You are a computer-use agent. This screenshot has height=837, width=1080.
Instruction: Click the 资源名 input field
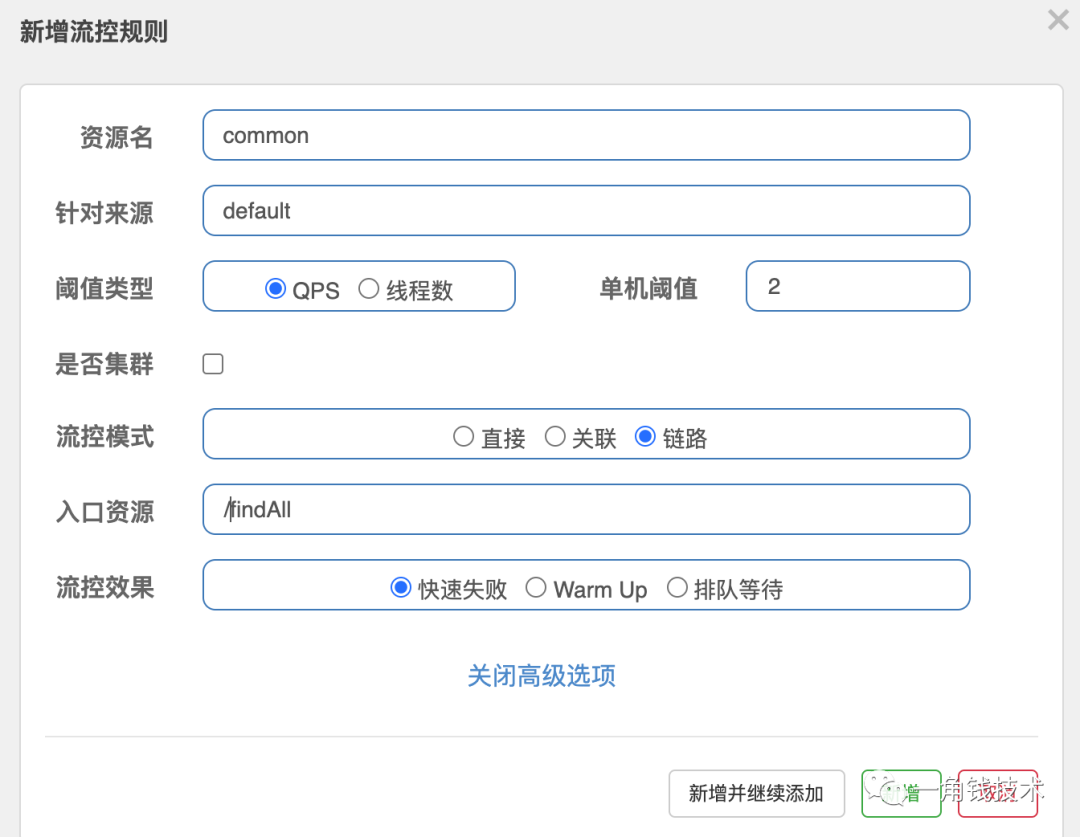point(586,135)
